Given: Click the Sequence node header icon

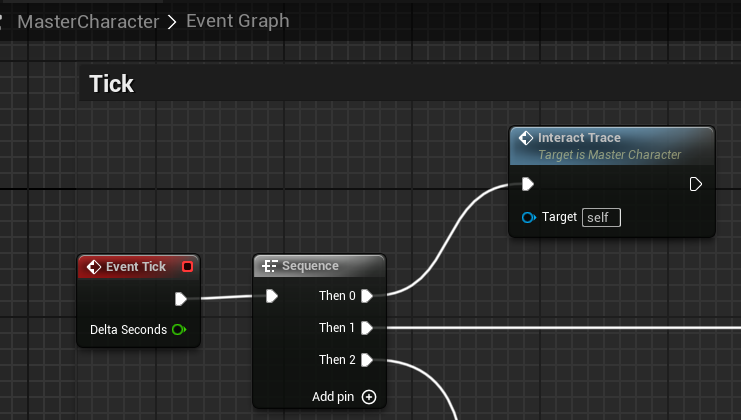Looking at the screenshot, I should coord(269,266).
